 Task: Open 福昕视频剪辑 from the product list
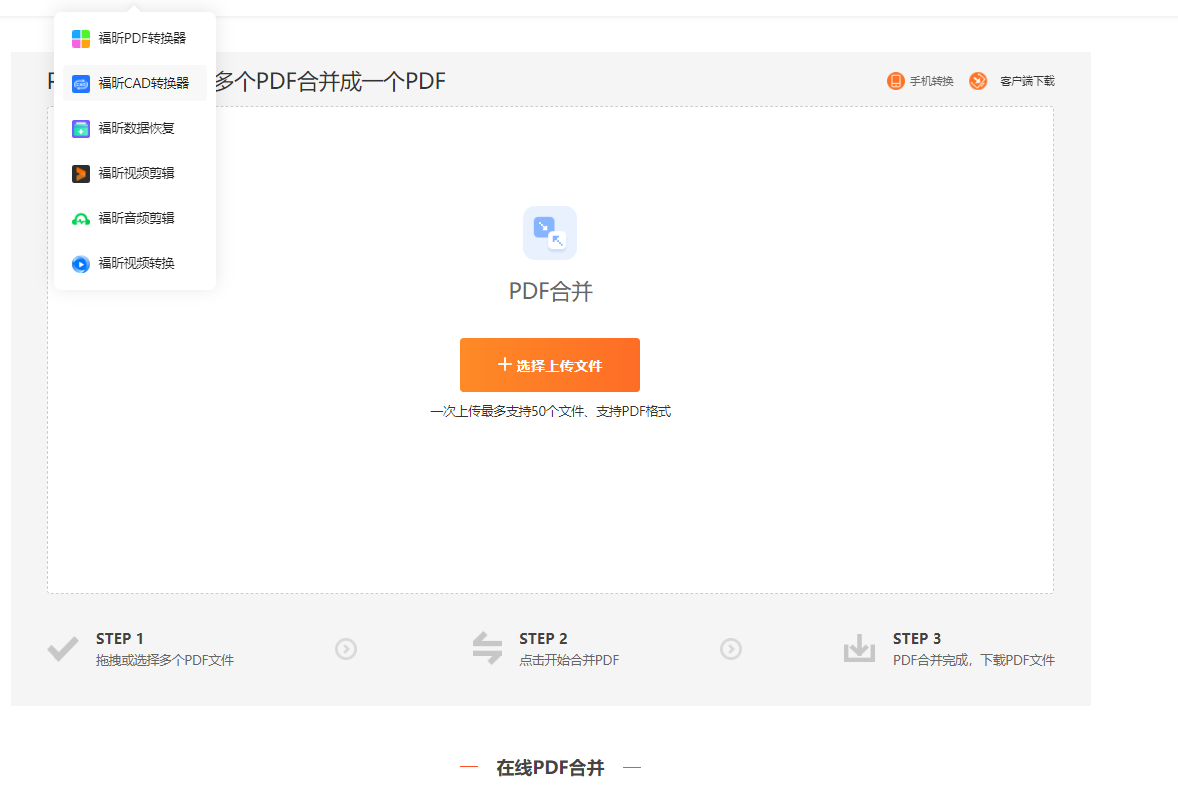pyautogui.click(x=134, y=174)
